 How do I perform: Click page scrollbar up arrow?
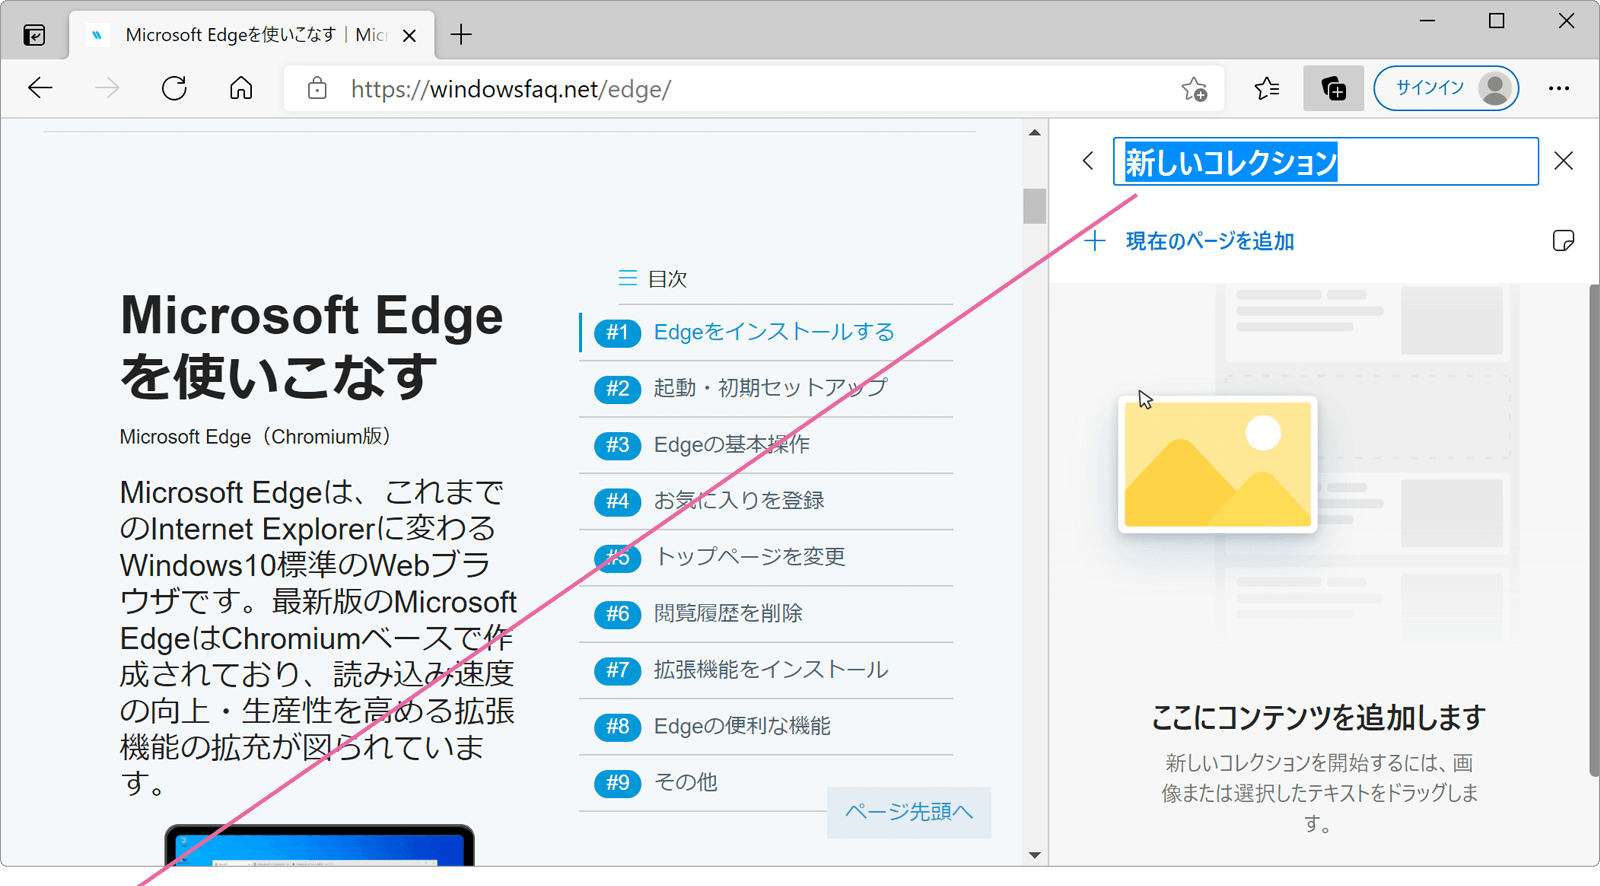[1034, 132]
